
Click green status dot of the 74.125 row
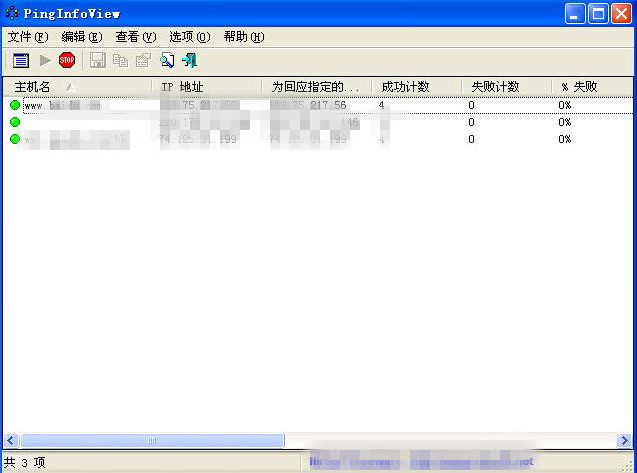(x=15, y=139)
